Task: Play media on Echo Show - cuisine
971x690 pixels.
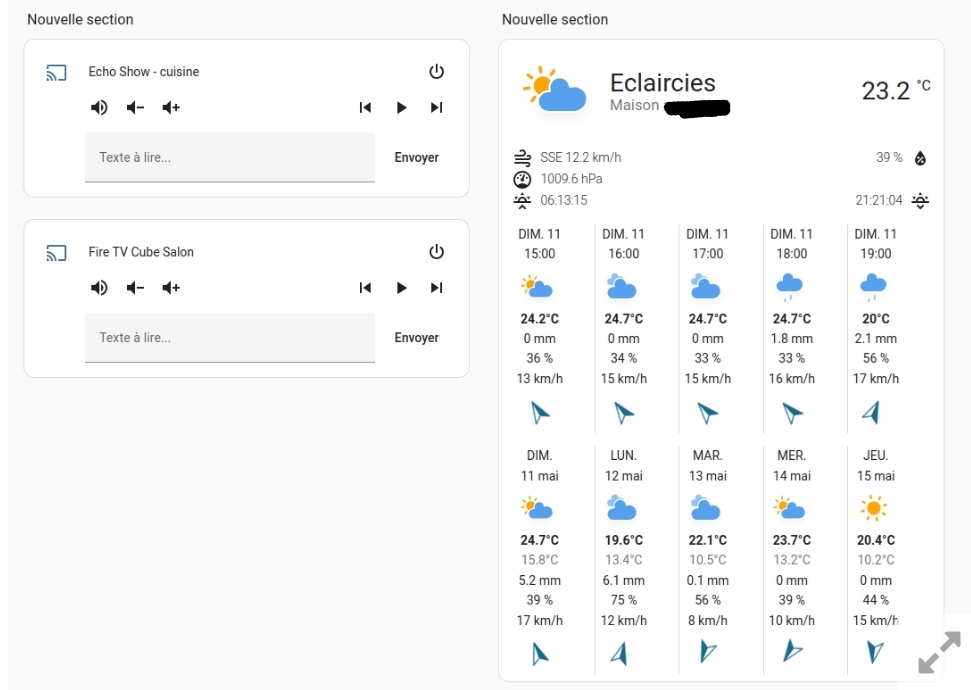Action: pos(401,108)
